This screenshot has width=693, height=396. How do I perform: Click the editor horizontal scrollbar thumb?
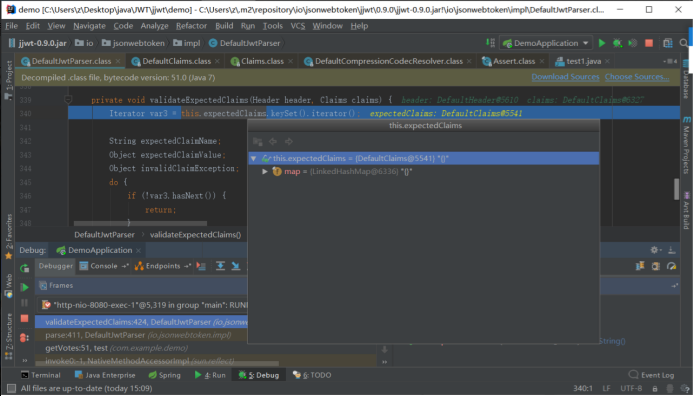click(140, 224)
